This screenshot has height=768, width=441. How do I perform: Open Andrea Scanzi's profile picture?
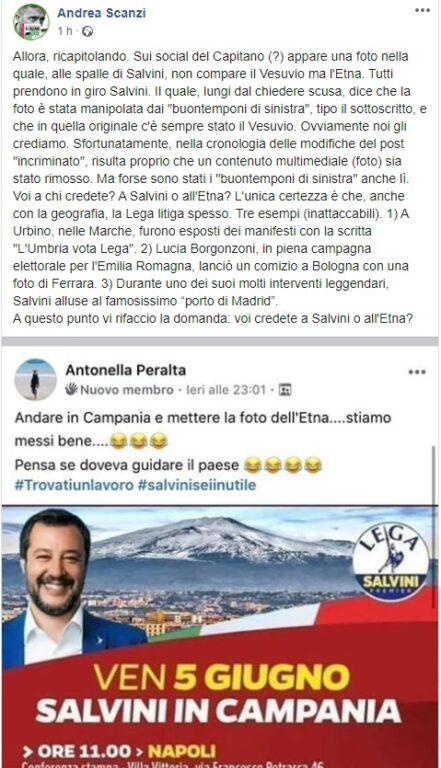[x=30, y=22]
